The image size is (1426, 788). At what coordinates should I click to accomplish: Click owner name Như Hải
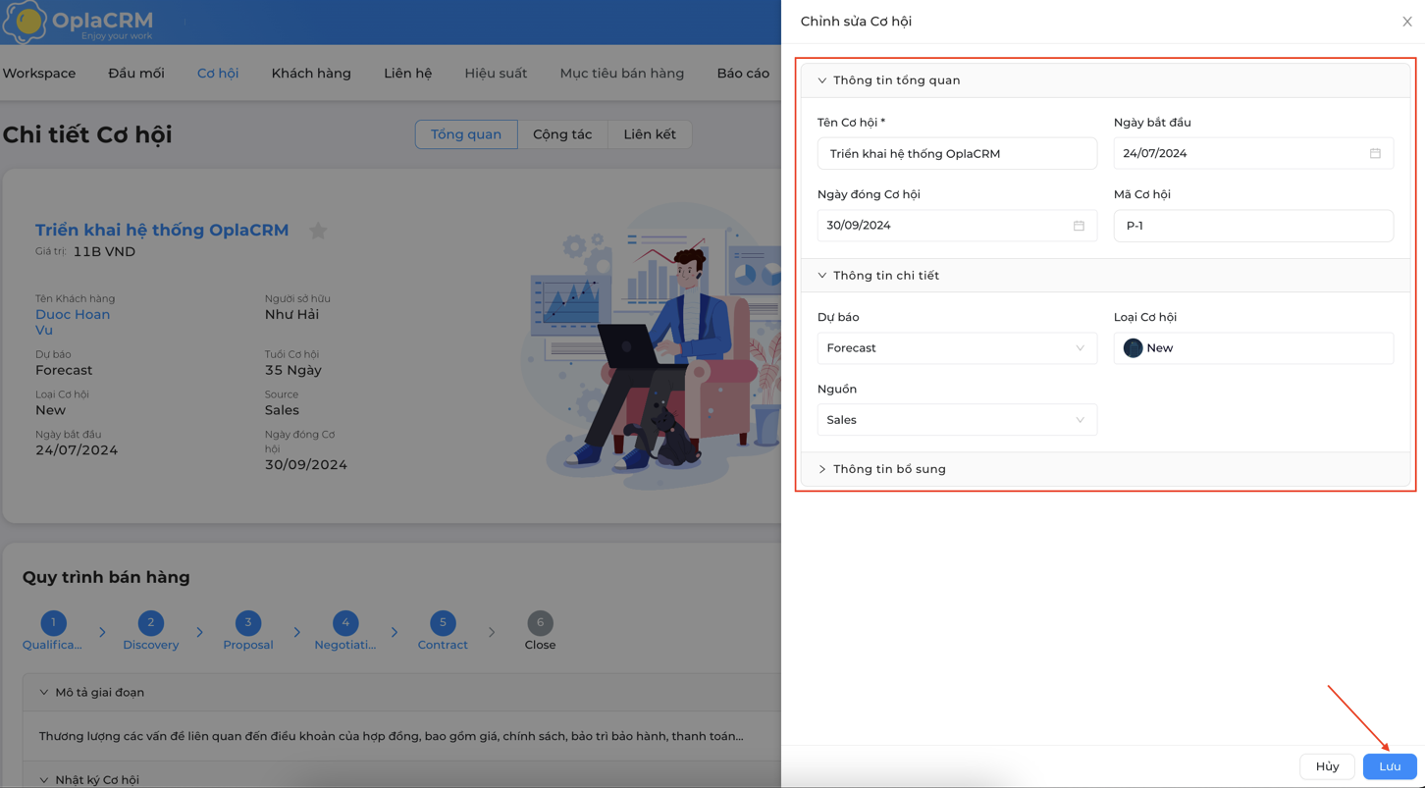(292, 314)
